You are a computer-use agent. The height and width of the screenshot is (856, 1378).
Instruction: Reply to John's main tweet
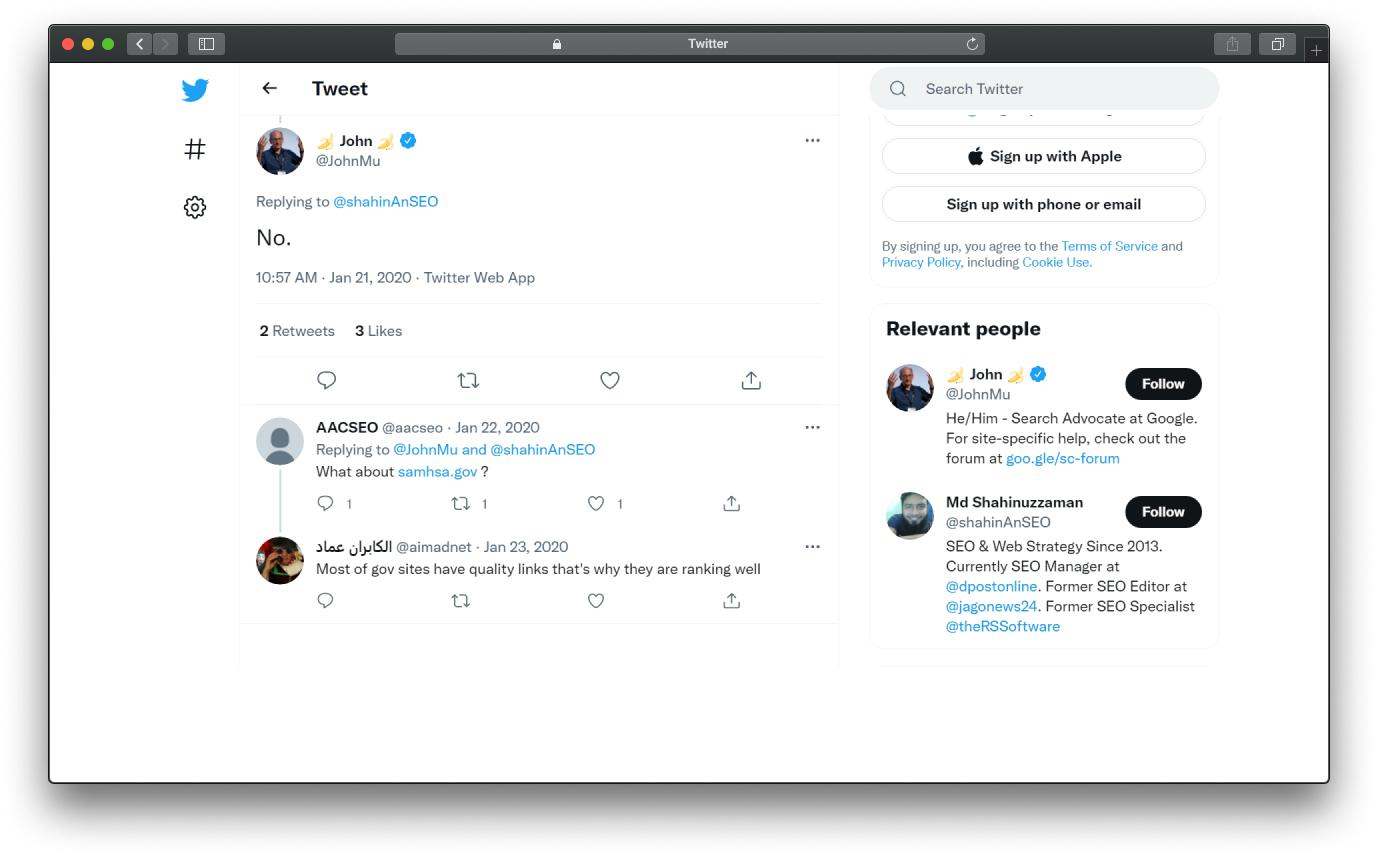pos(326,380)
